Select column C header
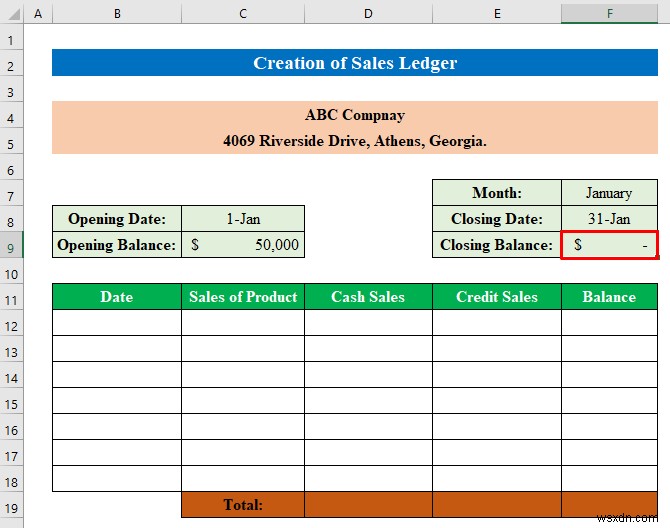670x528 pixels. coord(243,14)
